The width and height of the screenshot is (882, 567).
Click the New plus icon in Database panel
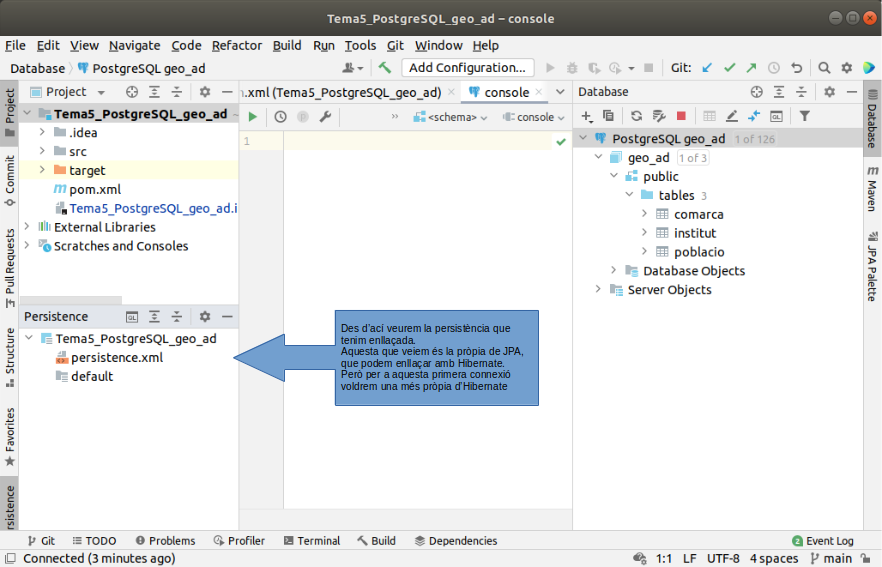[x=587, y=116]
